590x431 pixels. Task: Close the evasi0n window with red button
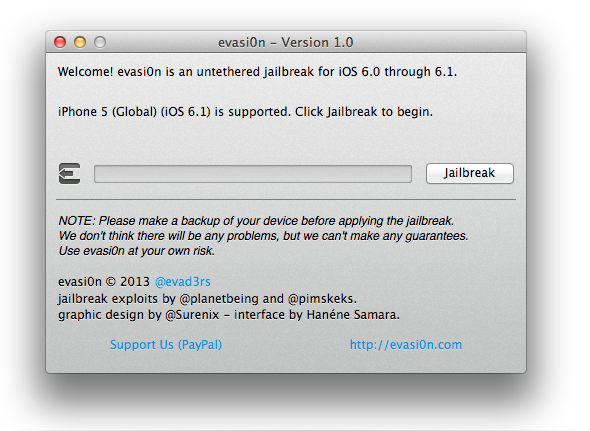60,42
